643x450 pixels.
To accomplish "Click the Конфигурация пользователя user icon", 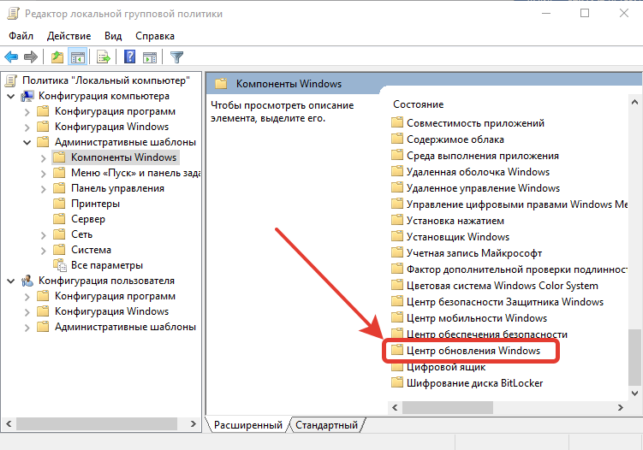I will coord(27,281).
